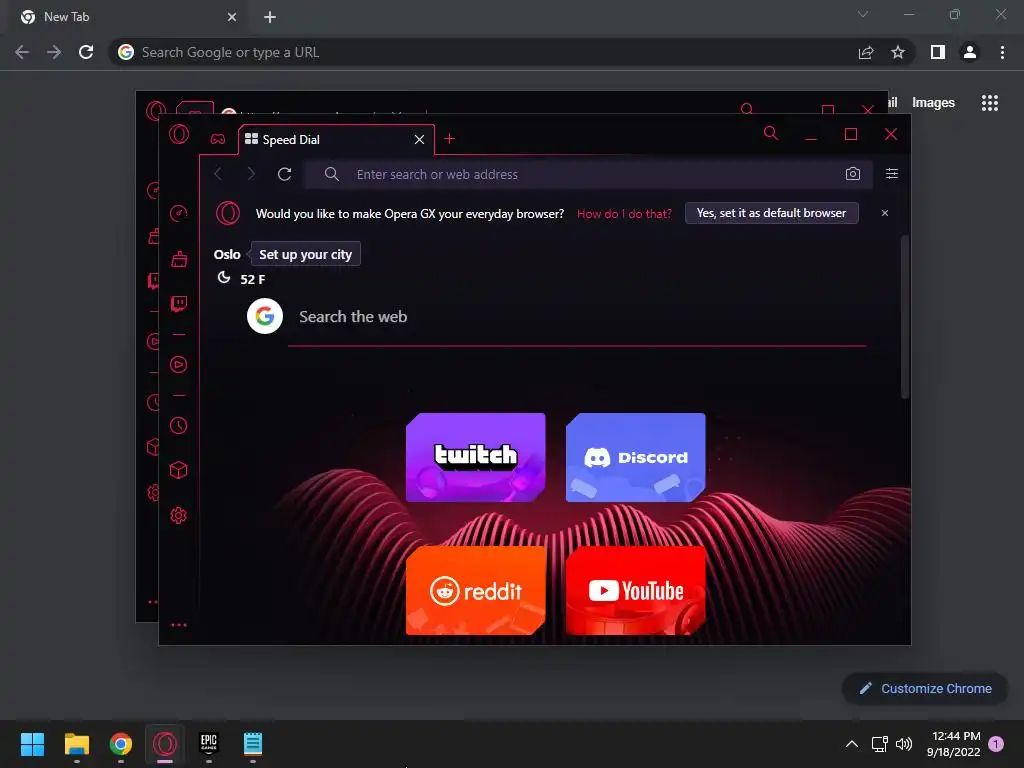Click the 52 F temperature reading
Viewport: 1024px width, 768px height.
252,280
